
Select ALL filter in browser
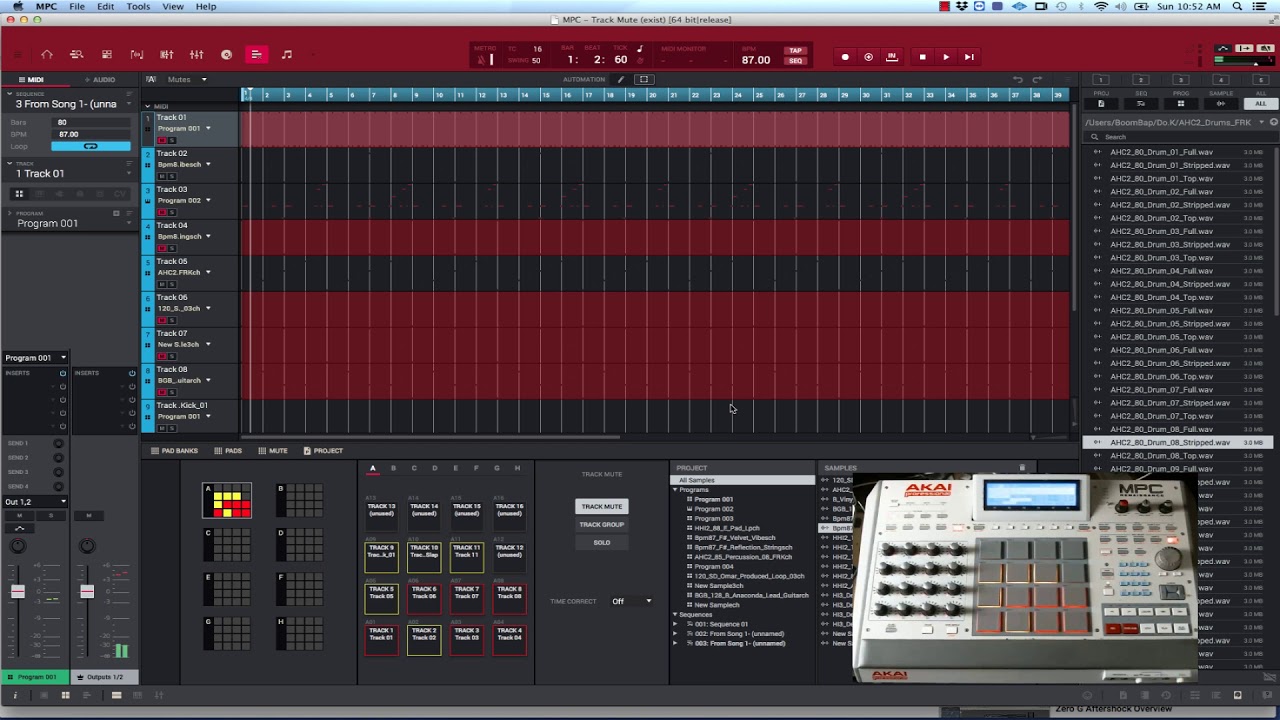(1260, 103)
